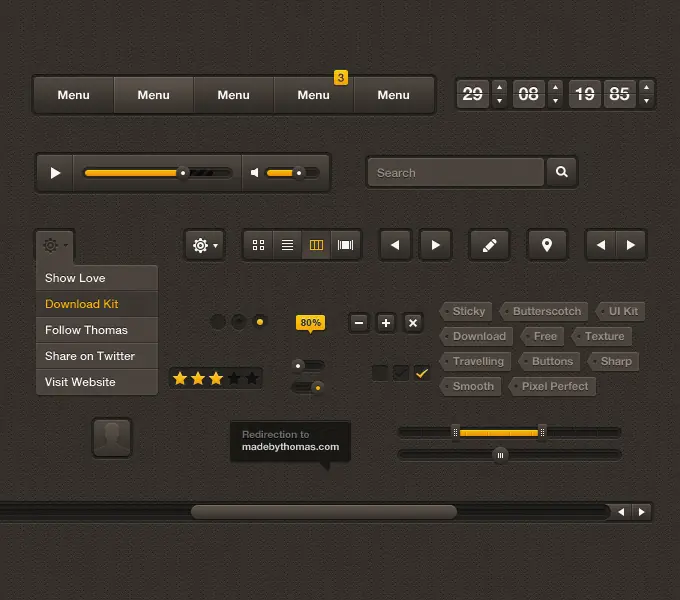
Task: Click the magnifier search button
Action: pos(562,172)
